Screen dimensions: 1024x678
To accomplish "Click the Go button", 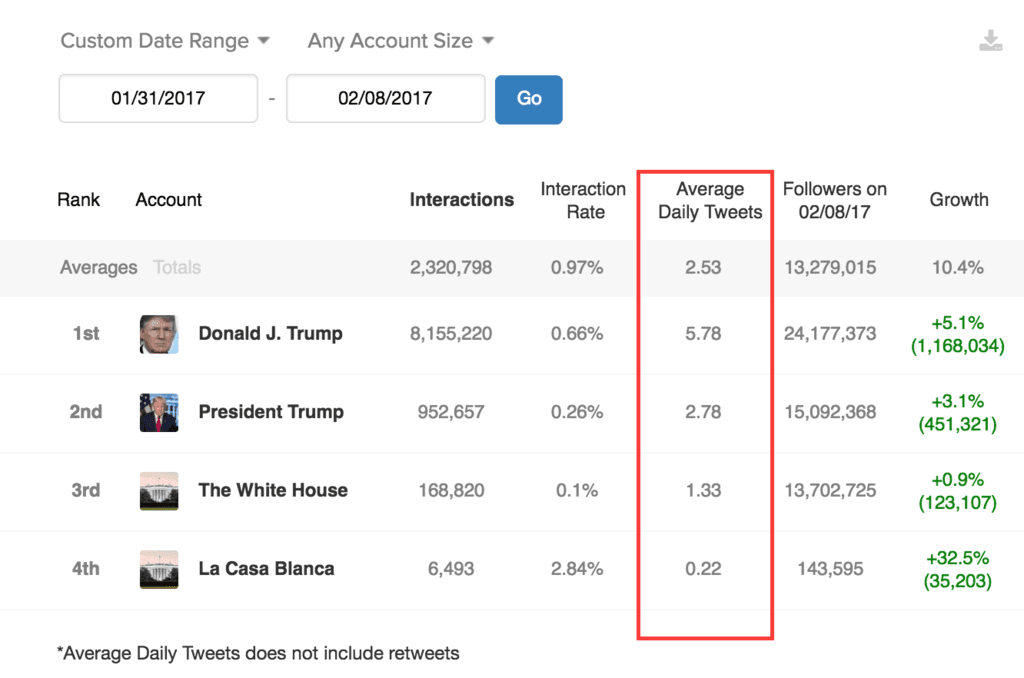I will tap(528, 99).
